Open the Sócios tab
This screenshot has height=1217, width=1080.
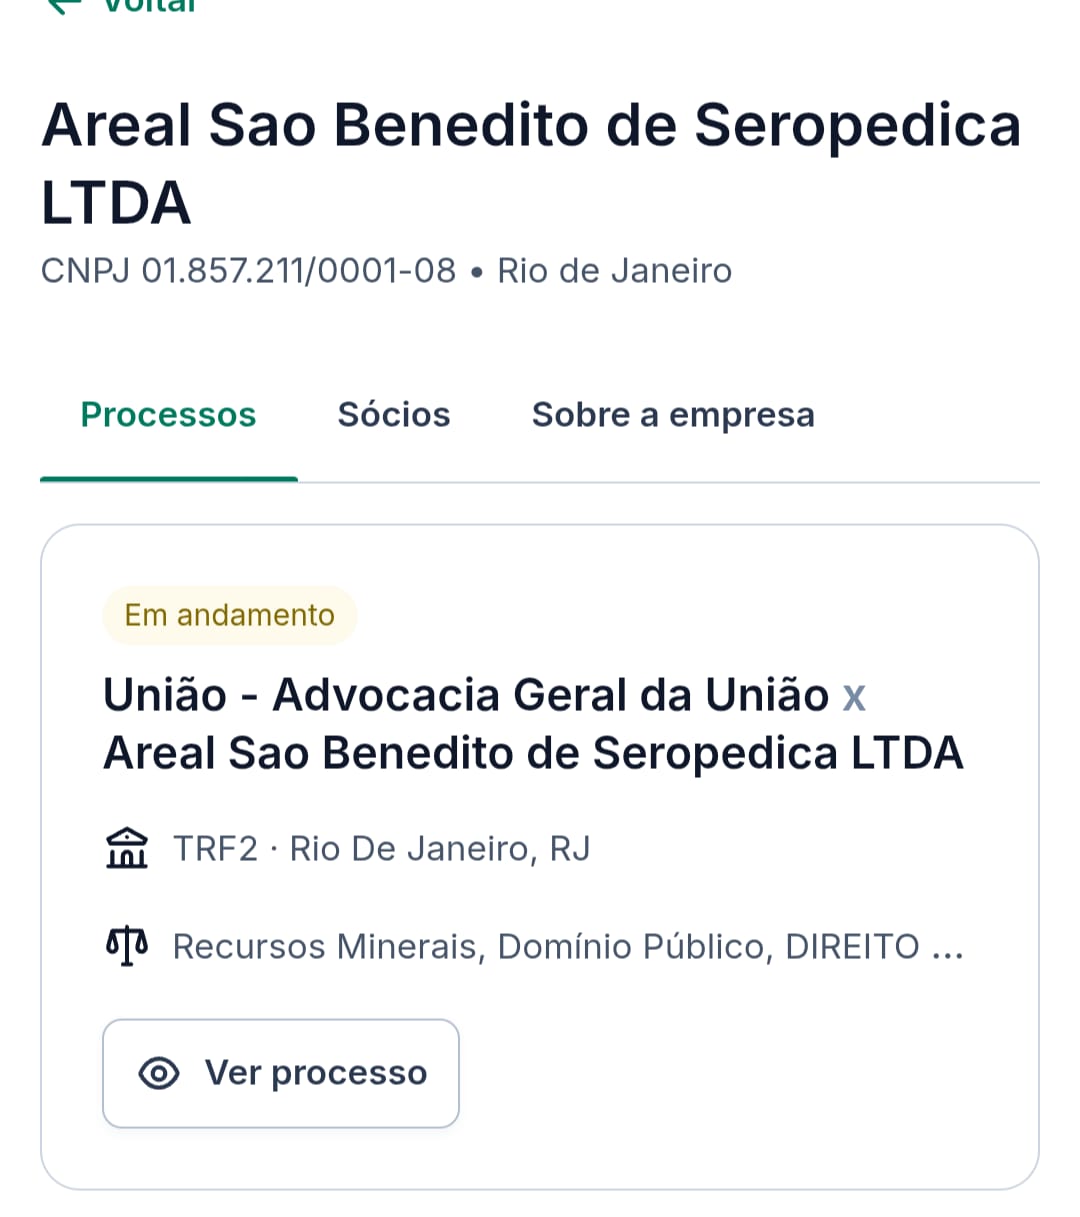coord(394,415)
